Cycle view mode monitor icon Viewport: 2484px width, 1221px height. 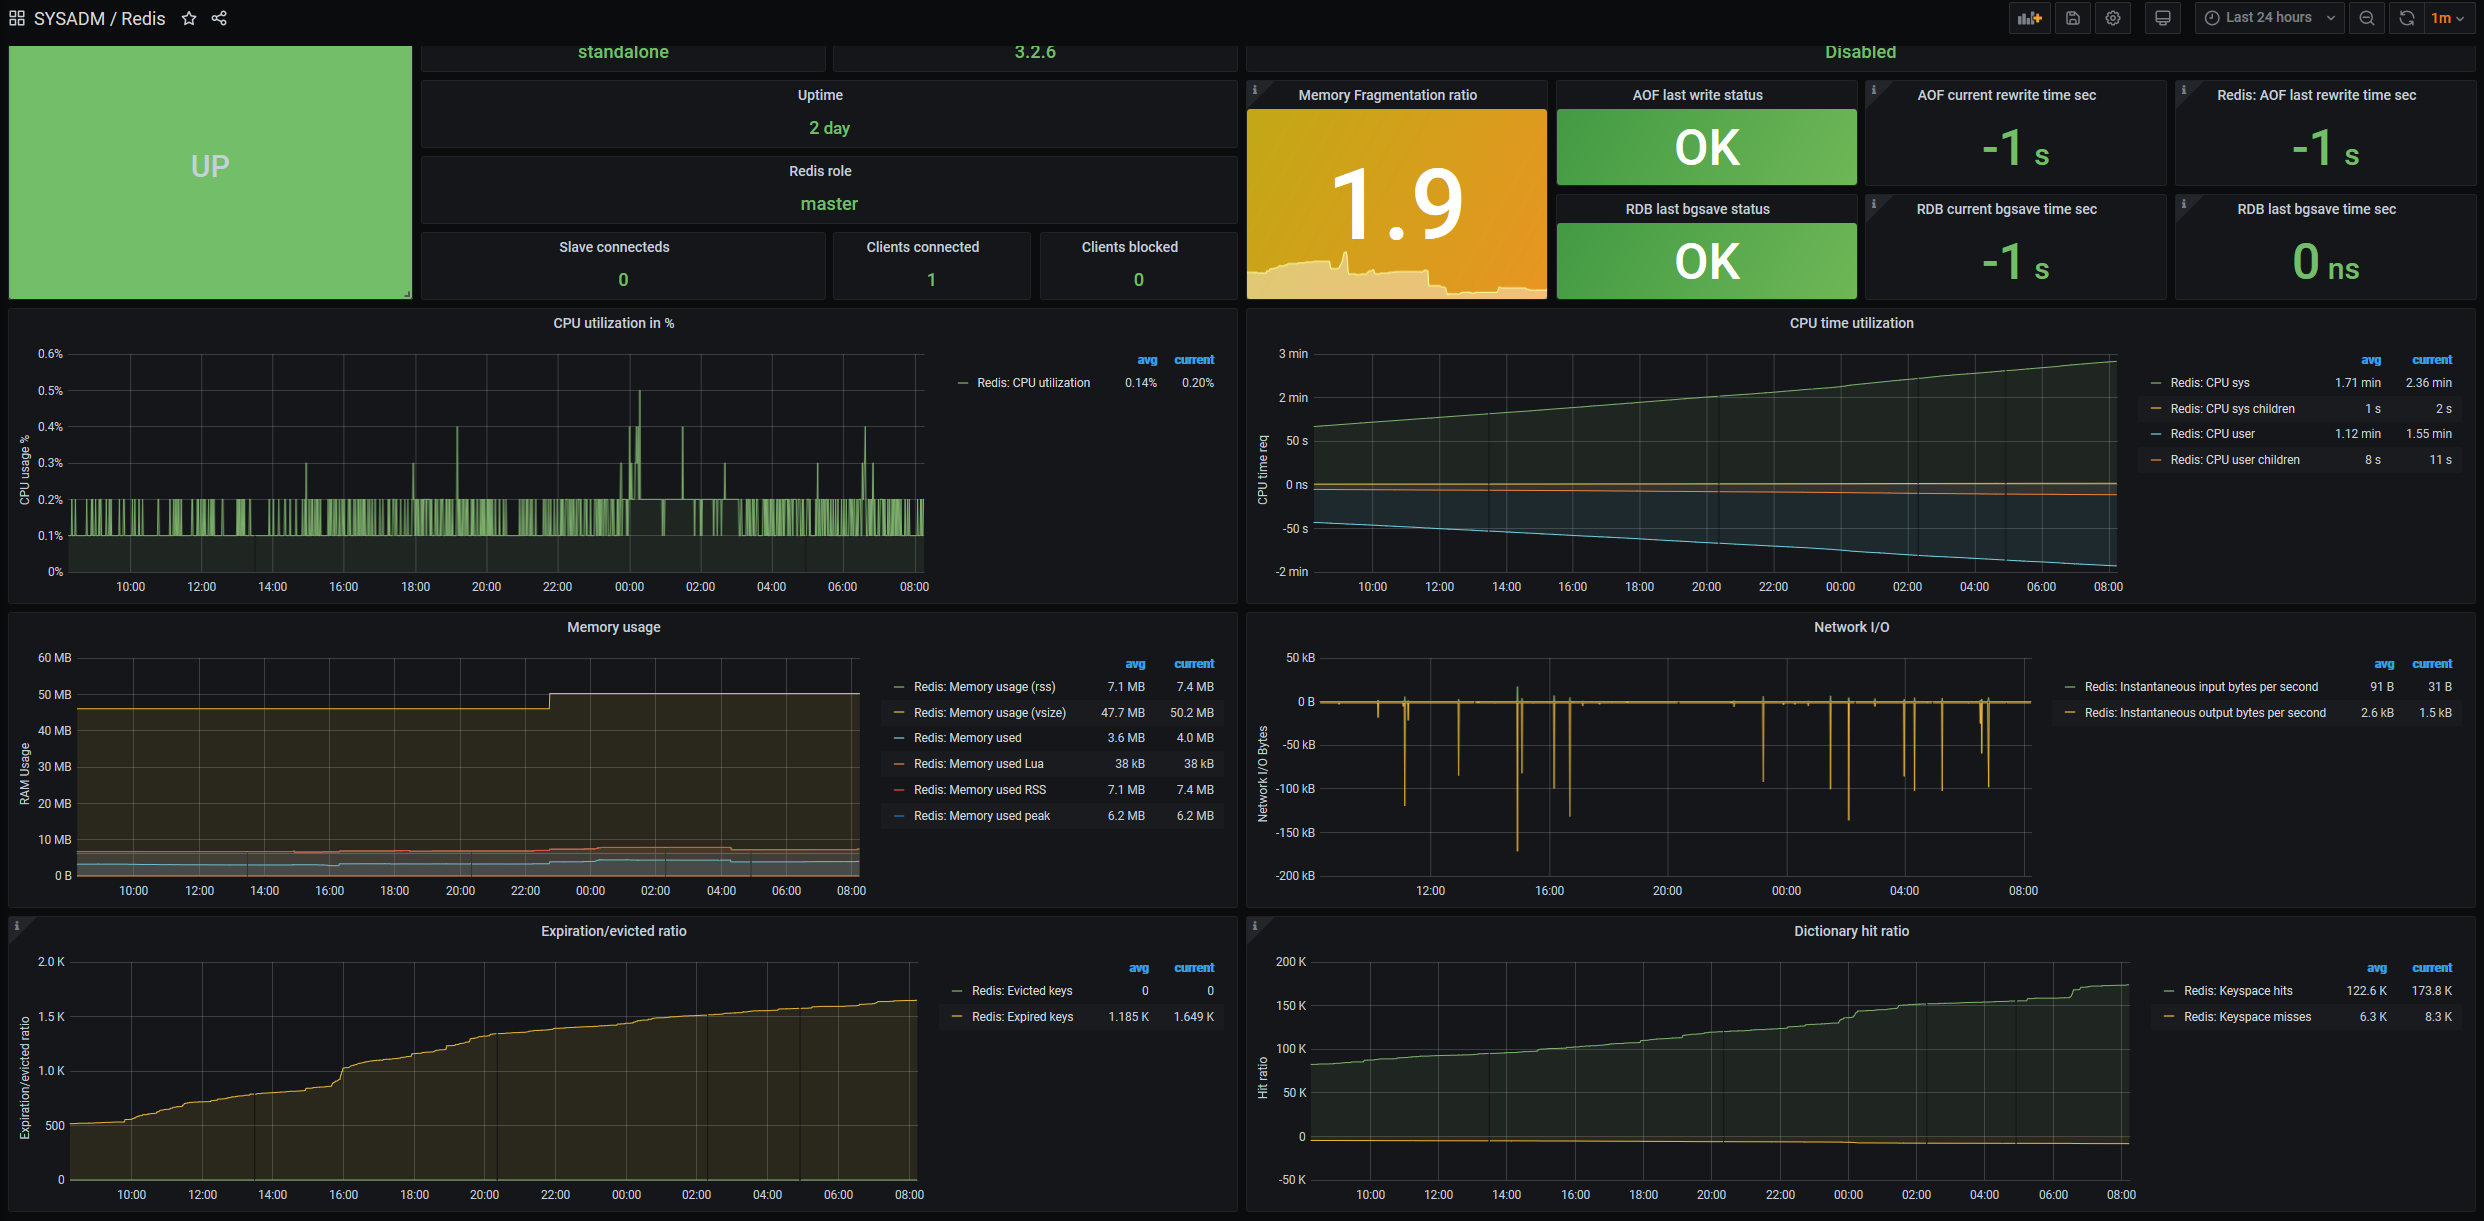pyautogui.click(x=2163, y=18)
